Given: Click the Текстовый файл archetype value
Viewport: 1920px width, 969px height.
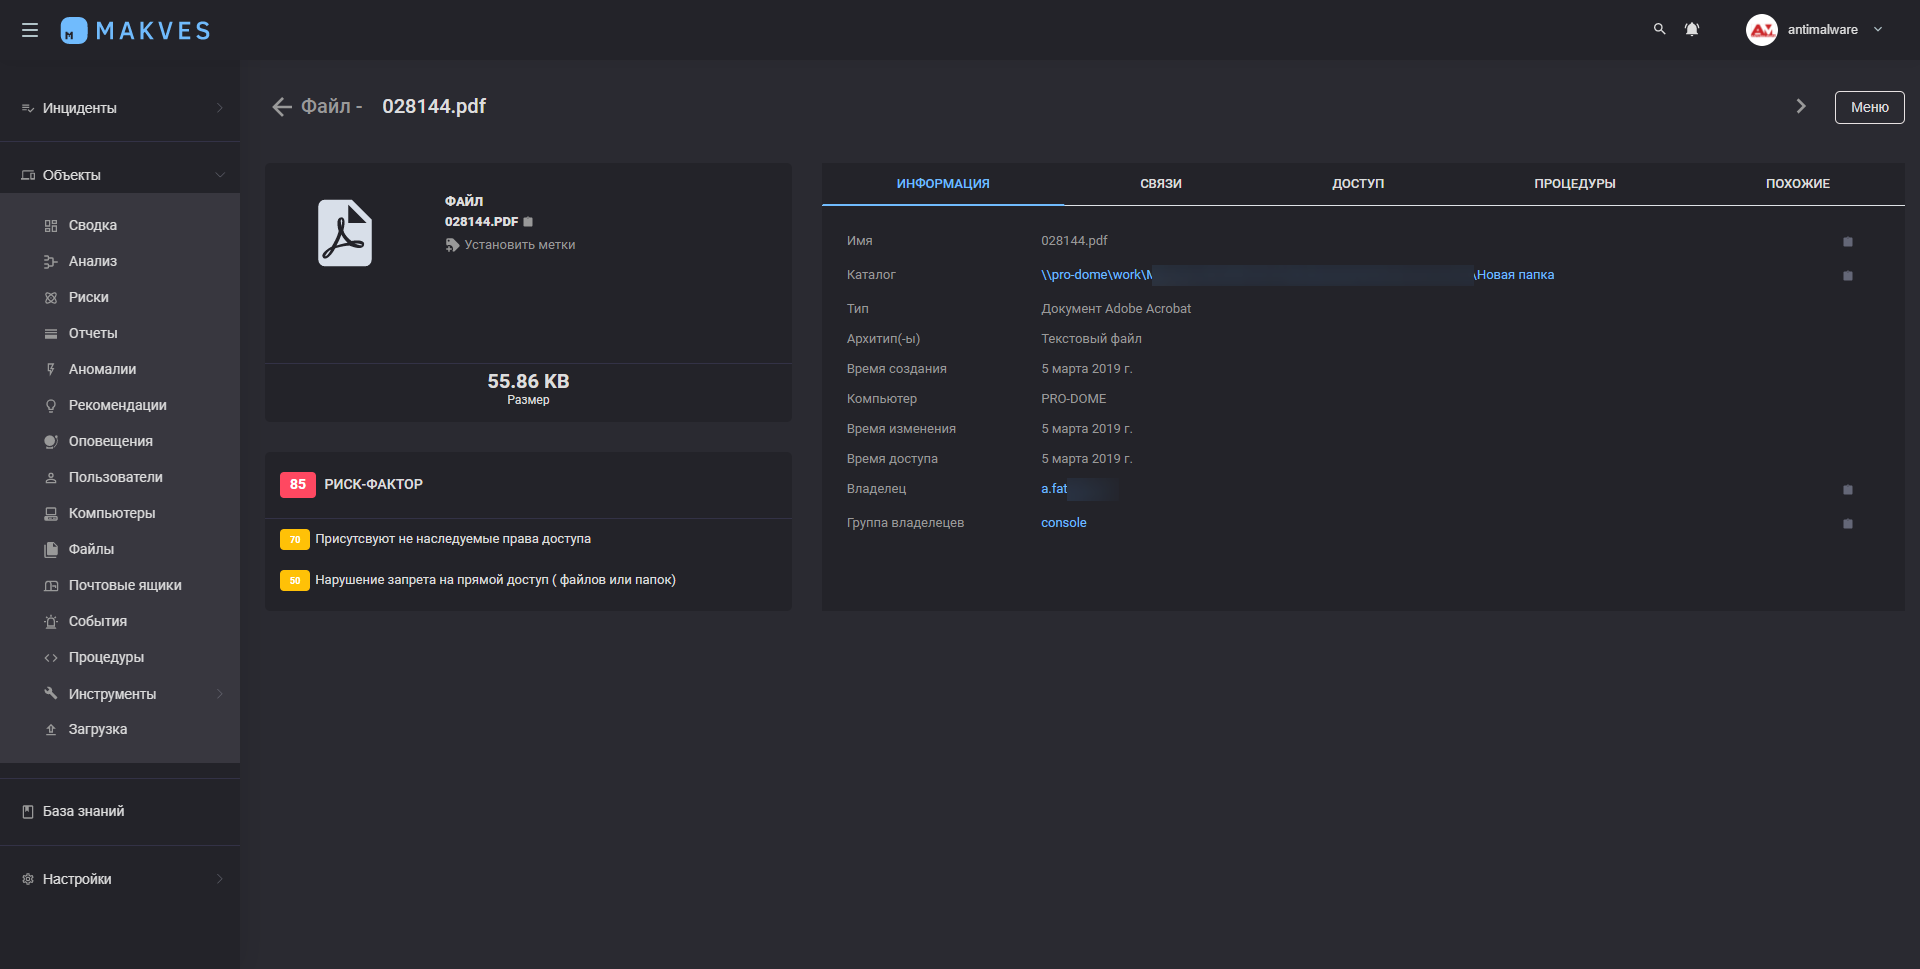Looking at the screenshot, I should tap(1091, 339).
